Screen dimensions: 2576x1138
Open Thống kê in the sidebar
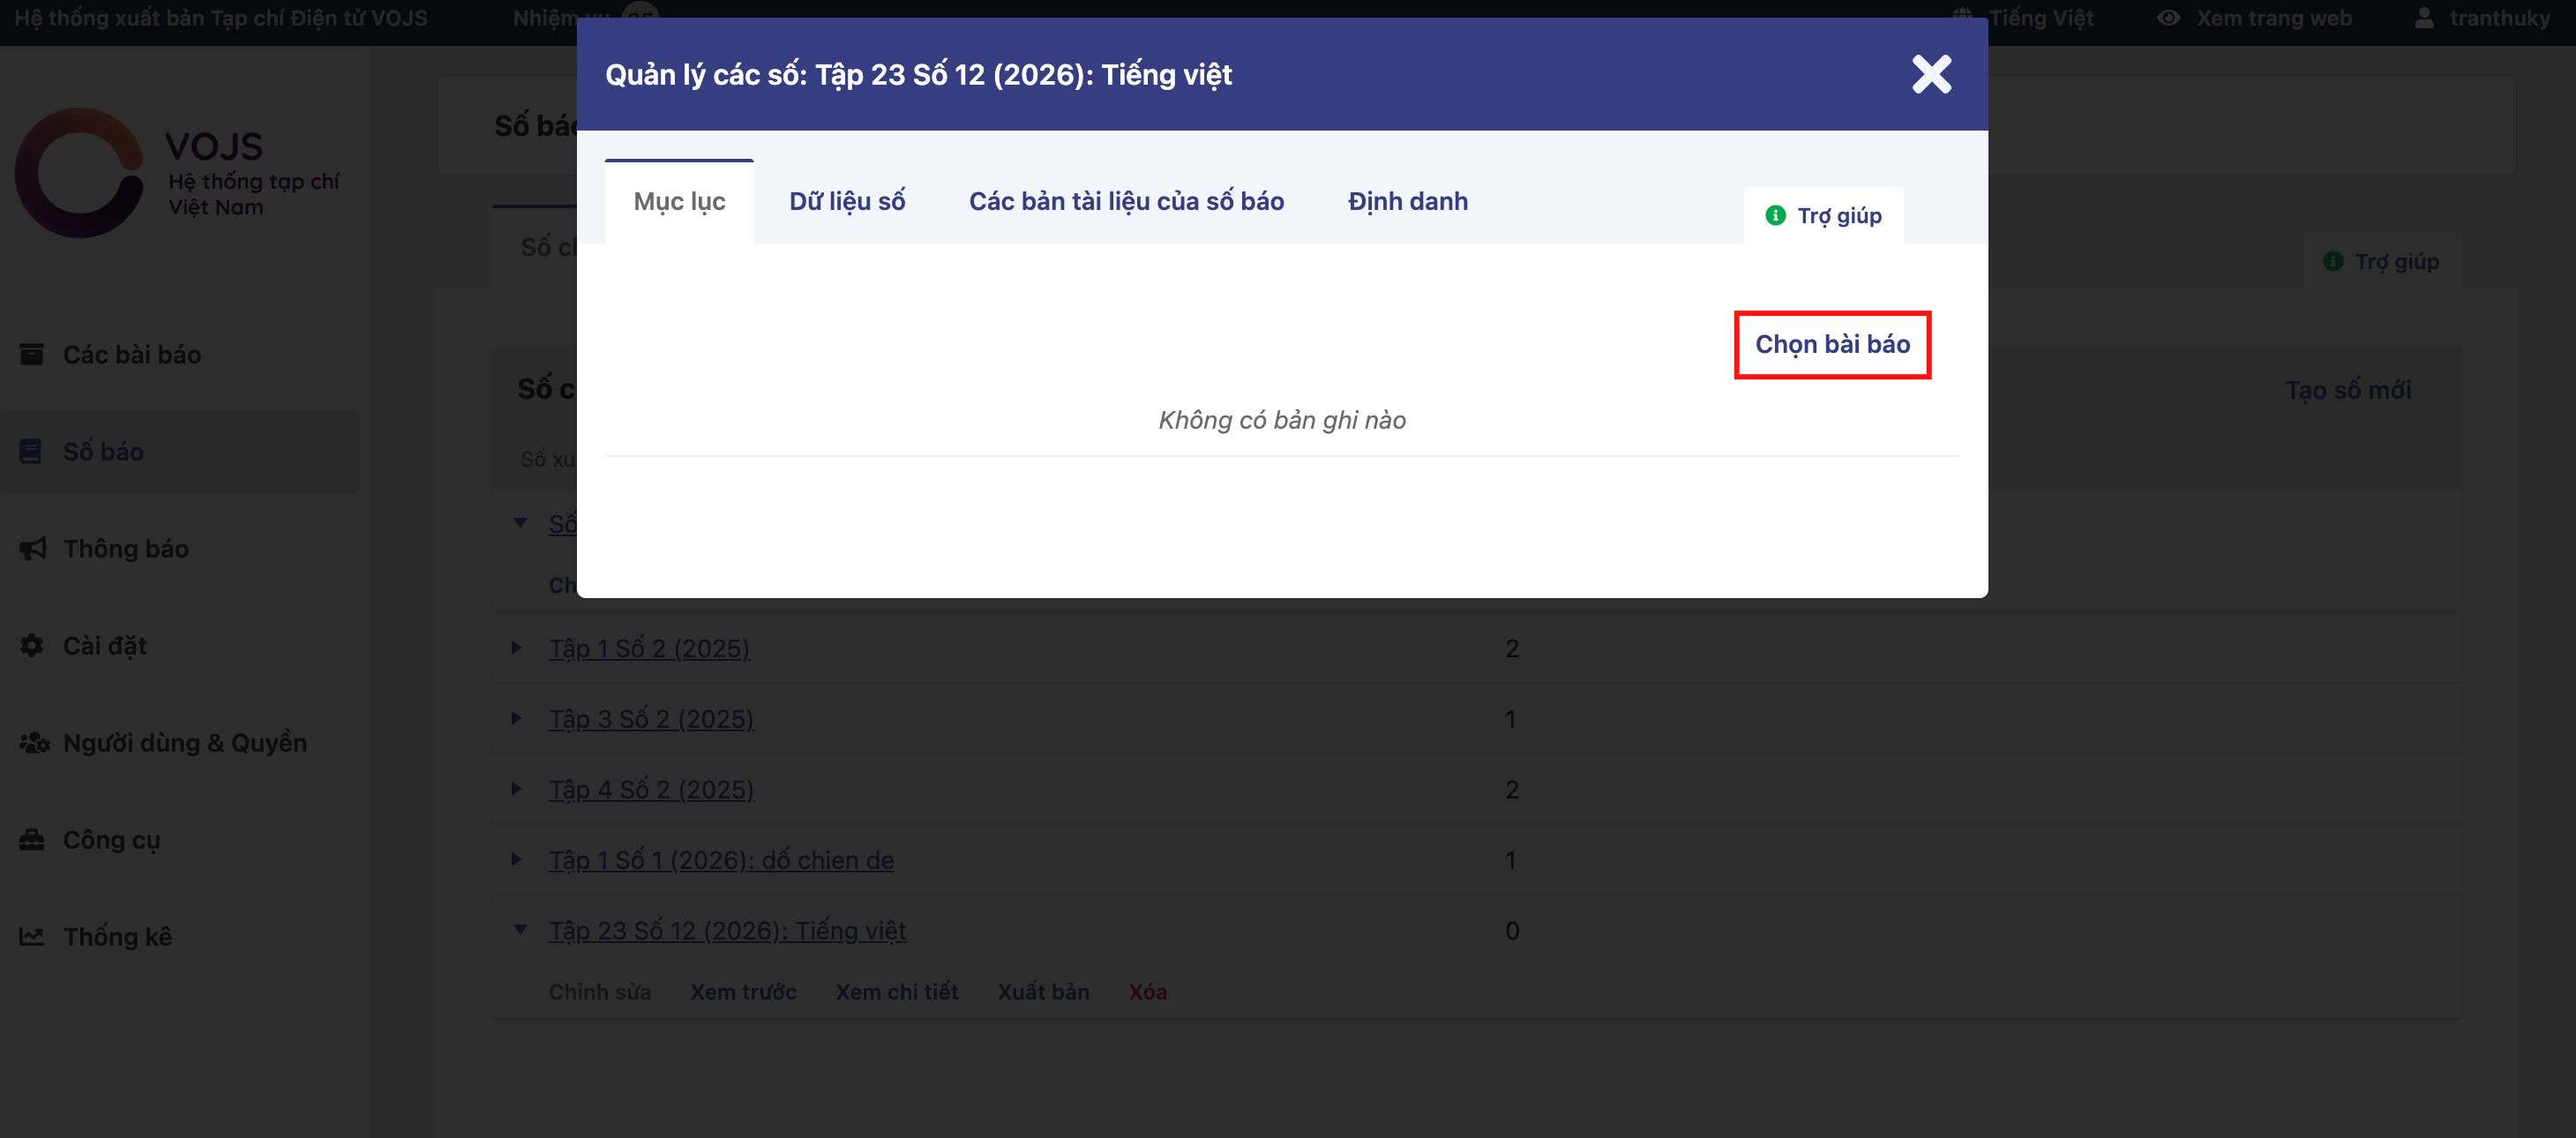[x=118, y=937]
